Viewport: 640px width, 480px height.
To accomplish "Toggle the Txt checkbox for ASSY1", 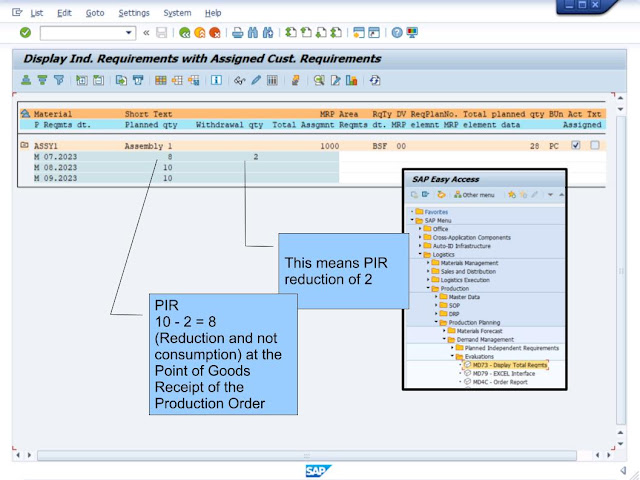I will click(x=595, y=145).
